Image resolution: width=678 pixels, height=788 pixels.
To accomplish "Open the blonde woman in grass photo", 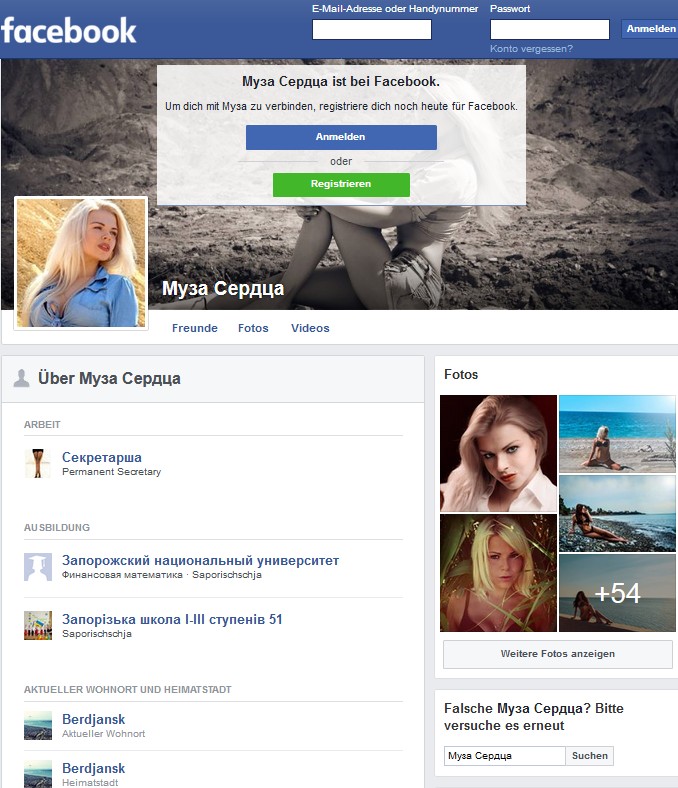I will click(498, 573).
